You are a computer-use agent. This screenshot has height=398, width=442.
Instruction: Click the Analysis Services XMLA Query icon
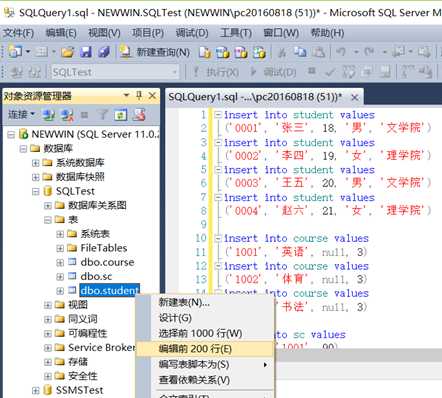(x=259, y=52)
